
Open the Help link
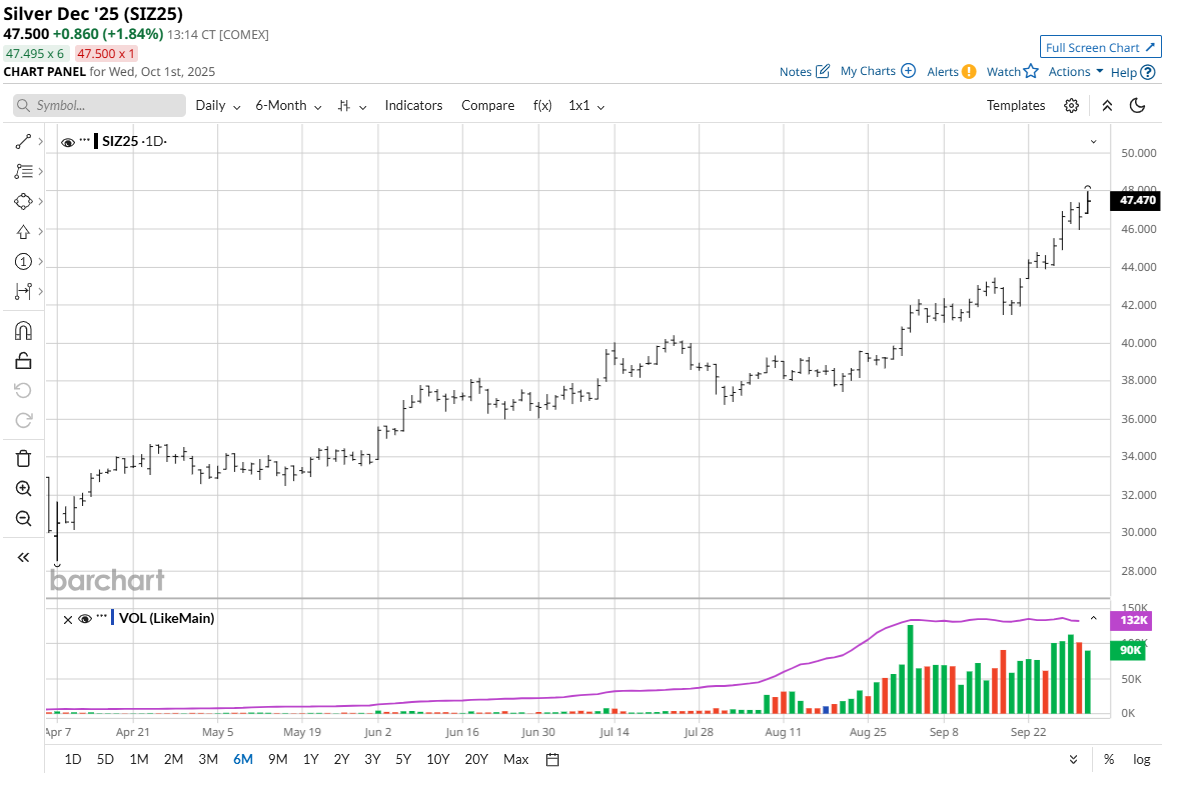pyautogui.click(x=1133, y=72)
